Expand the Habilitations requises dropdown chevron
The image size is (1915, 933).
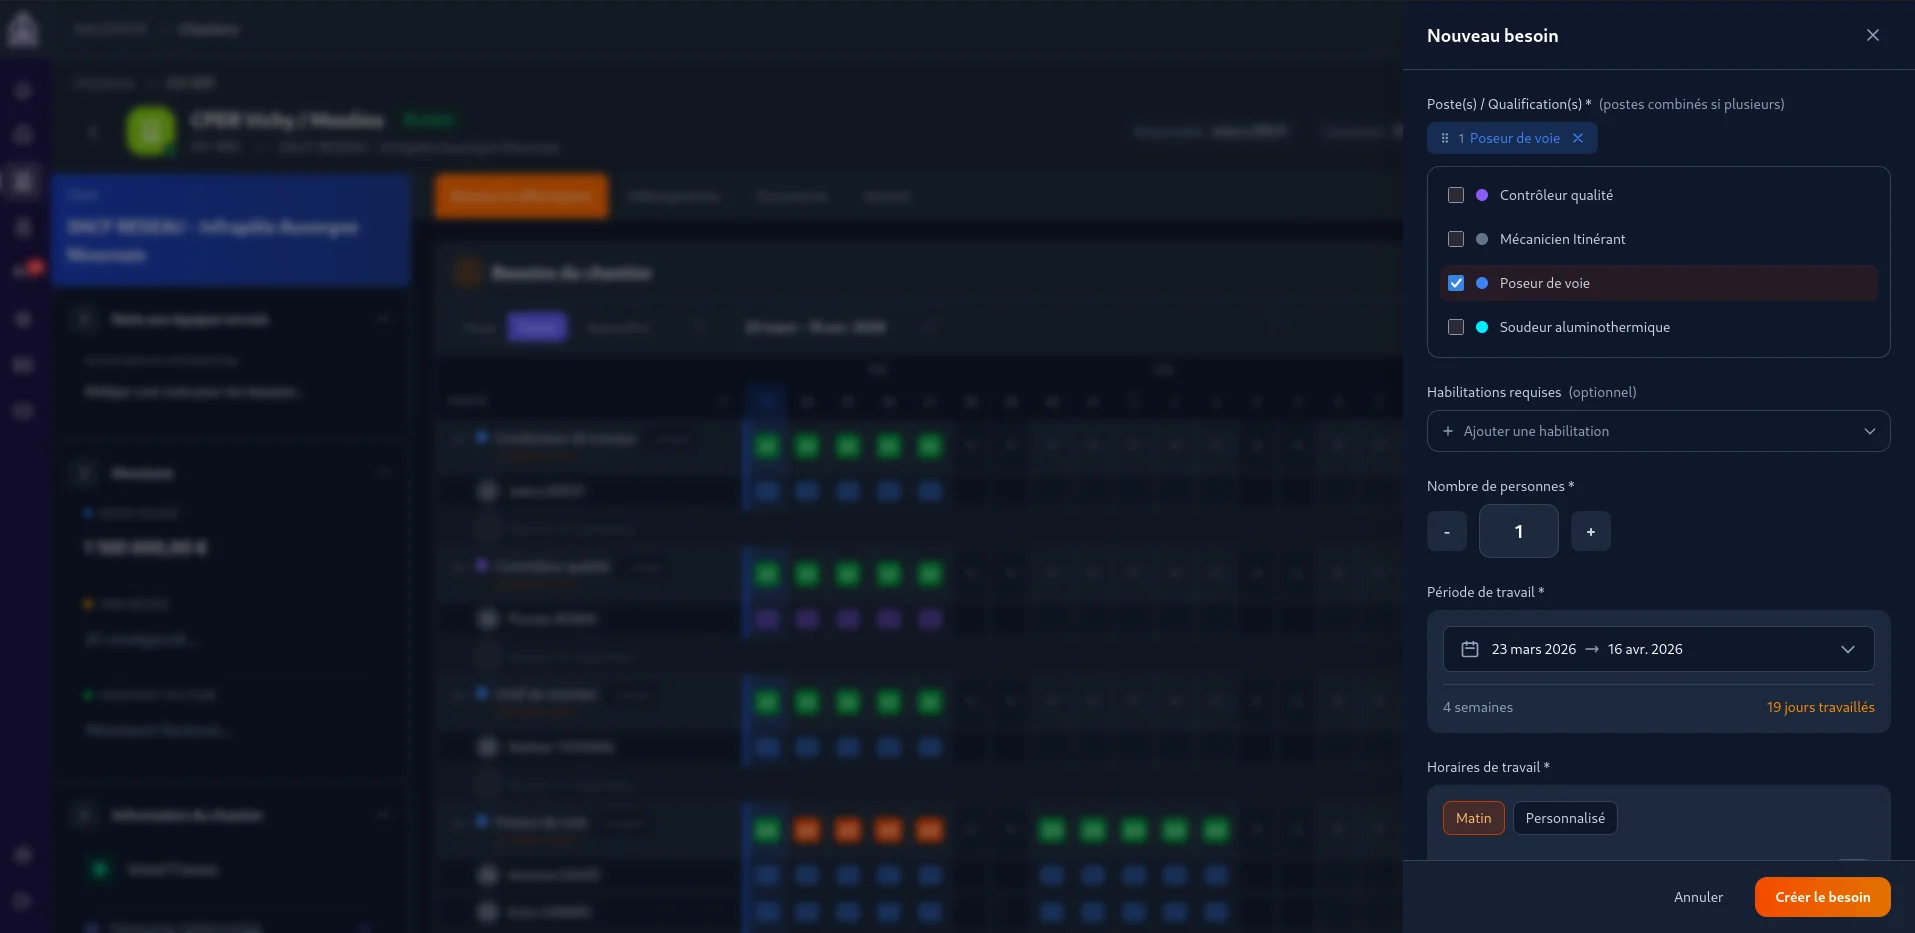[x=1869, y=431]
